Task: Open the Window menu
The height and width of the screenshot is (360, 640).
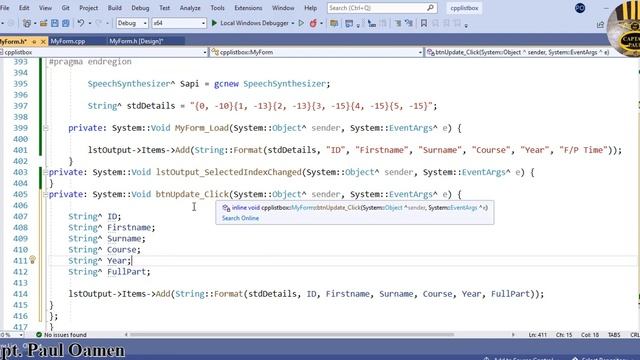Action: [x=283, y=8]
